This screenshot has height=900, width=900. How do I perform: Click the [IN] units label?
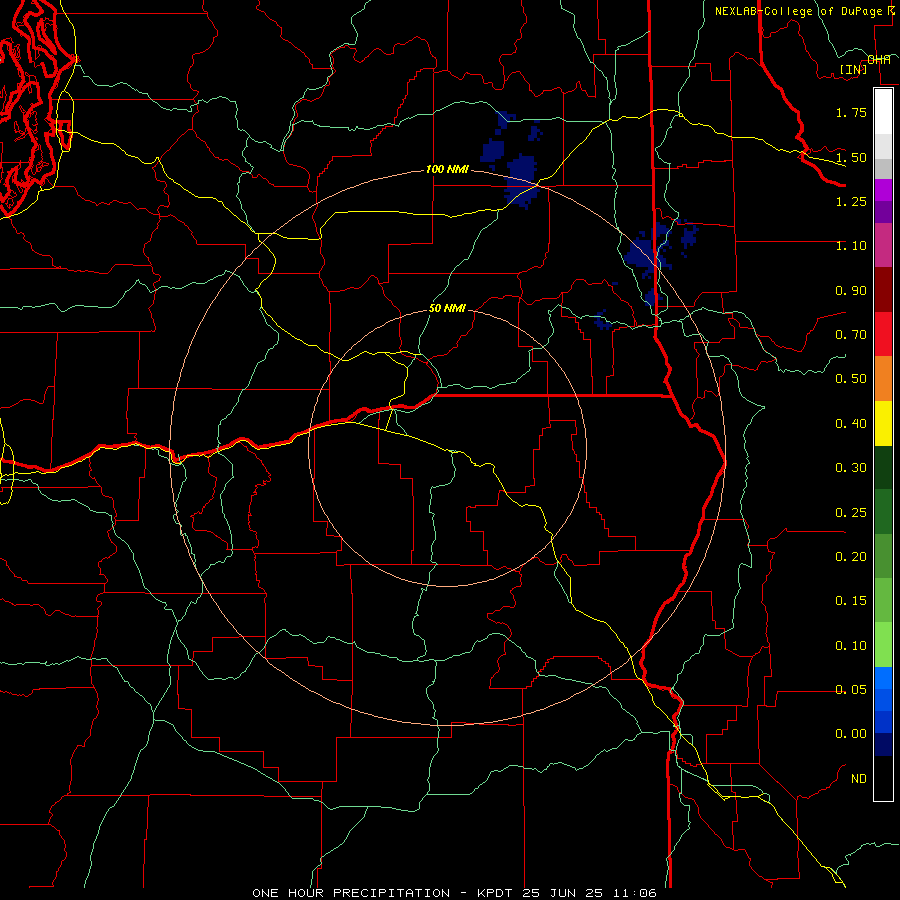(854, 69)
